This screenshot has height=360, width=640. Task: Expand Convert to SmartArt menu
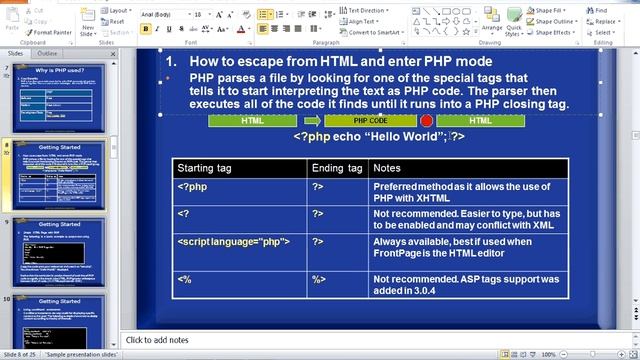point(372,32)
